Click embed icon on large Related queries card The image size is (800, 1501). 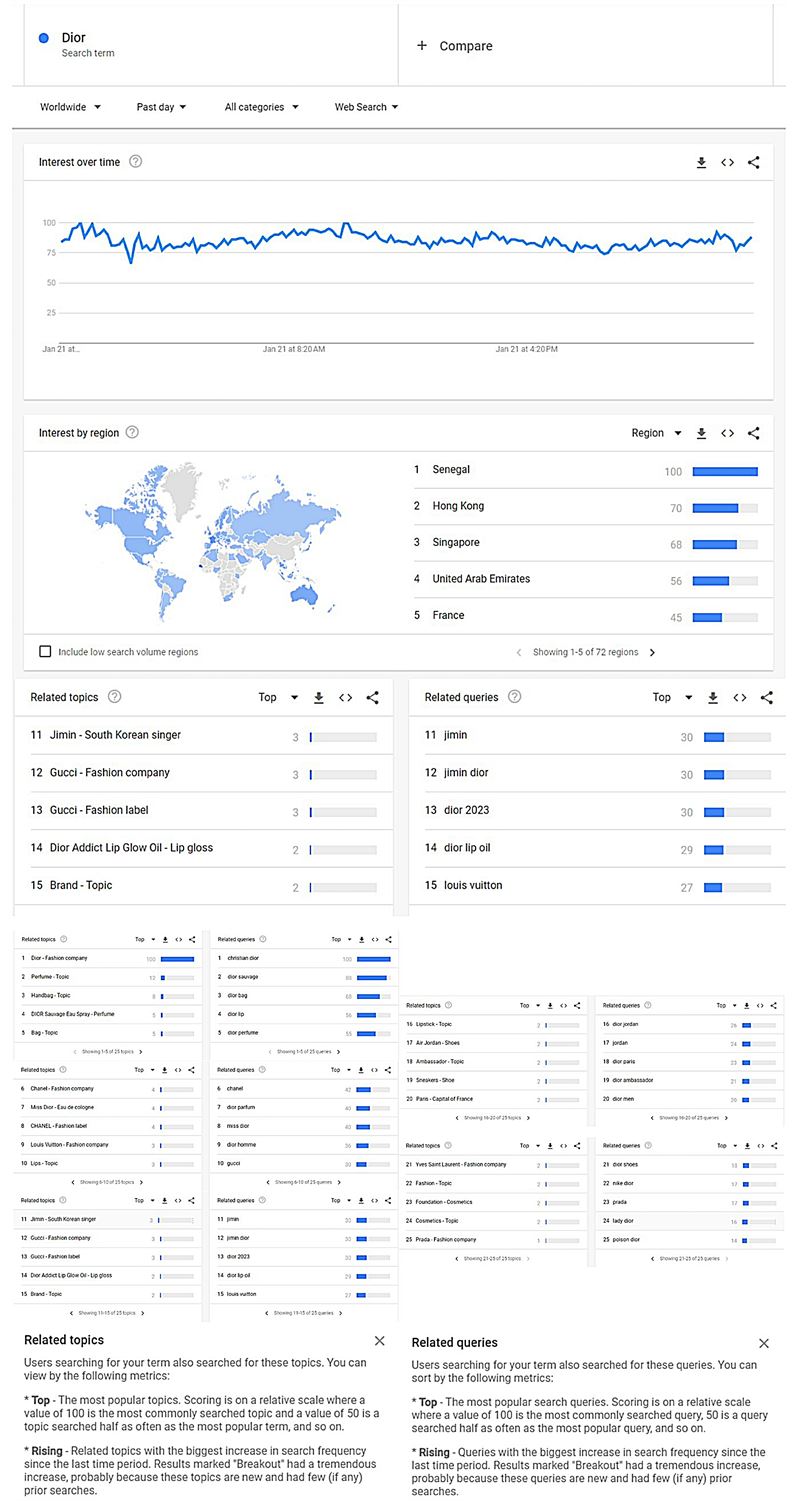pyautogui.click(x=739, y=698)
